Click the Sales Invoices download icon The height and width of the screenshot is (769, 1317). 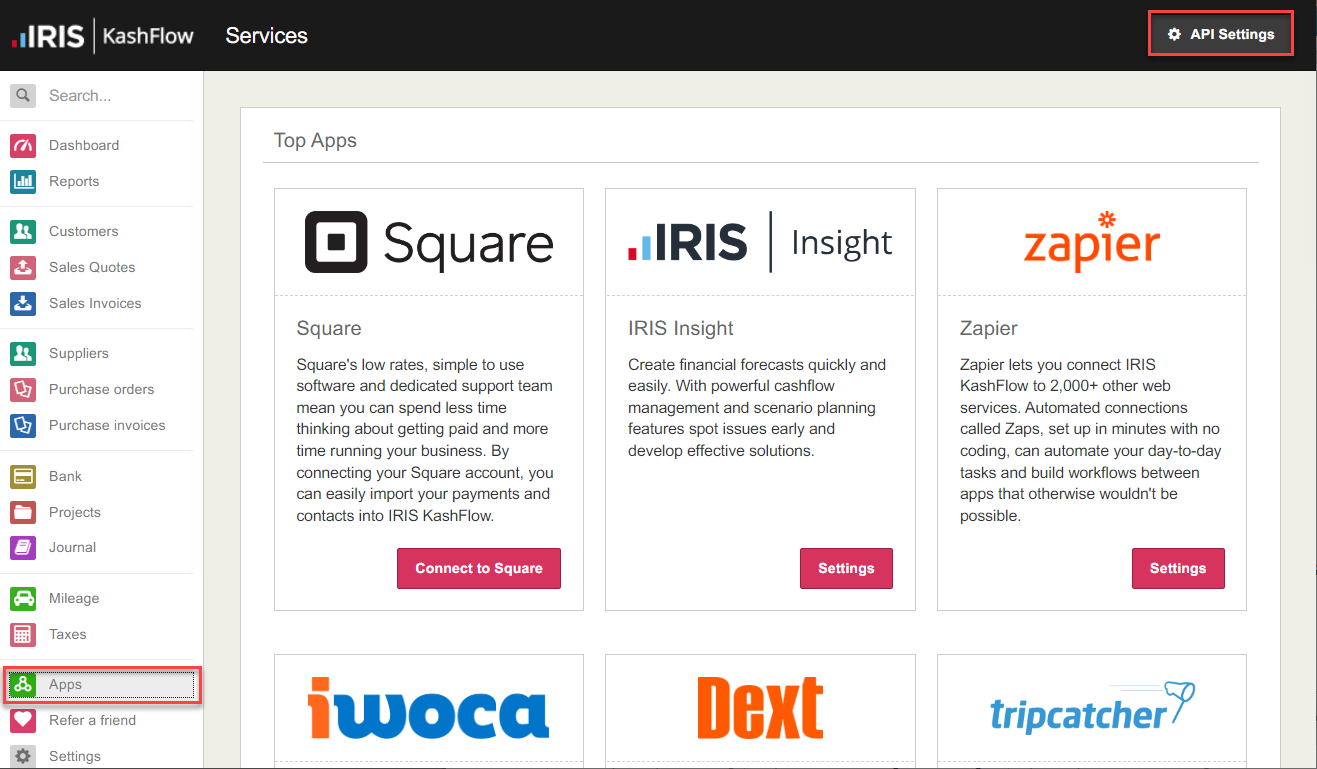pyautogui.click(x=23, y=303)
